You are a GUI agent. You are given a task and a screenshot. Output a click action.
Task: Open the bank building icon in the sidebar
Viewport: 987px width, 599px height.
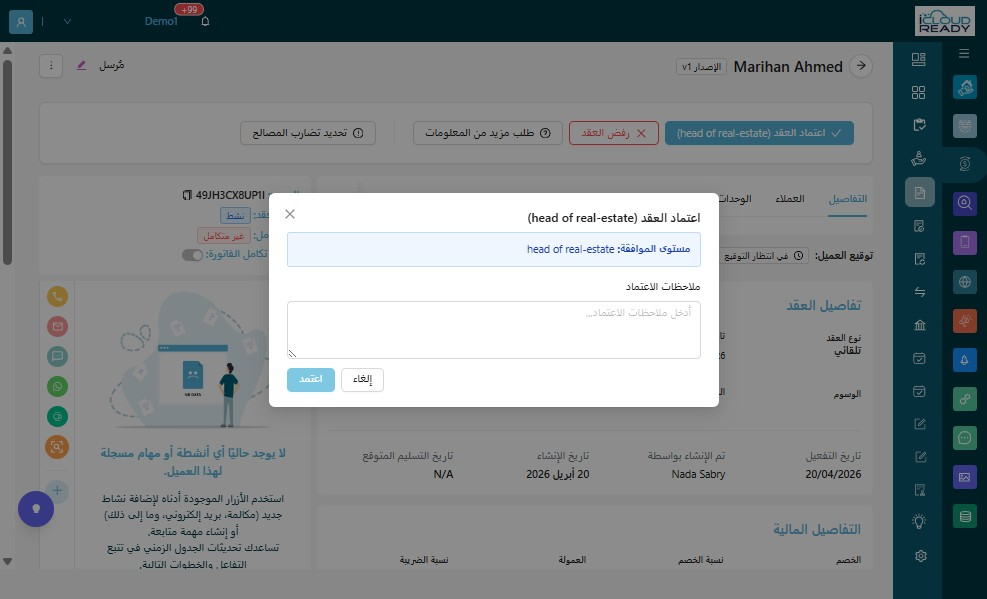point(919,325)
